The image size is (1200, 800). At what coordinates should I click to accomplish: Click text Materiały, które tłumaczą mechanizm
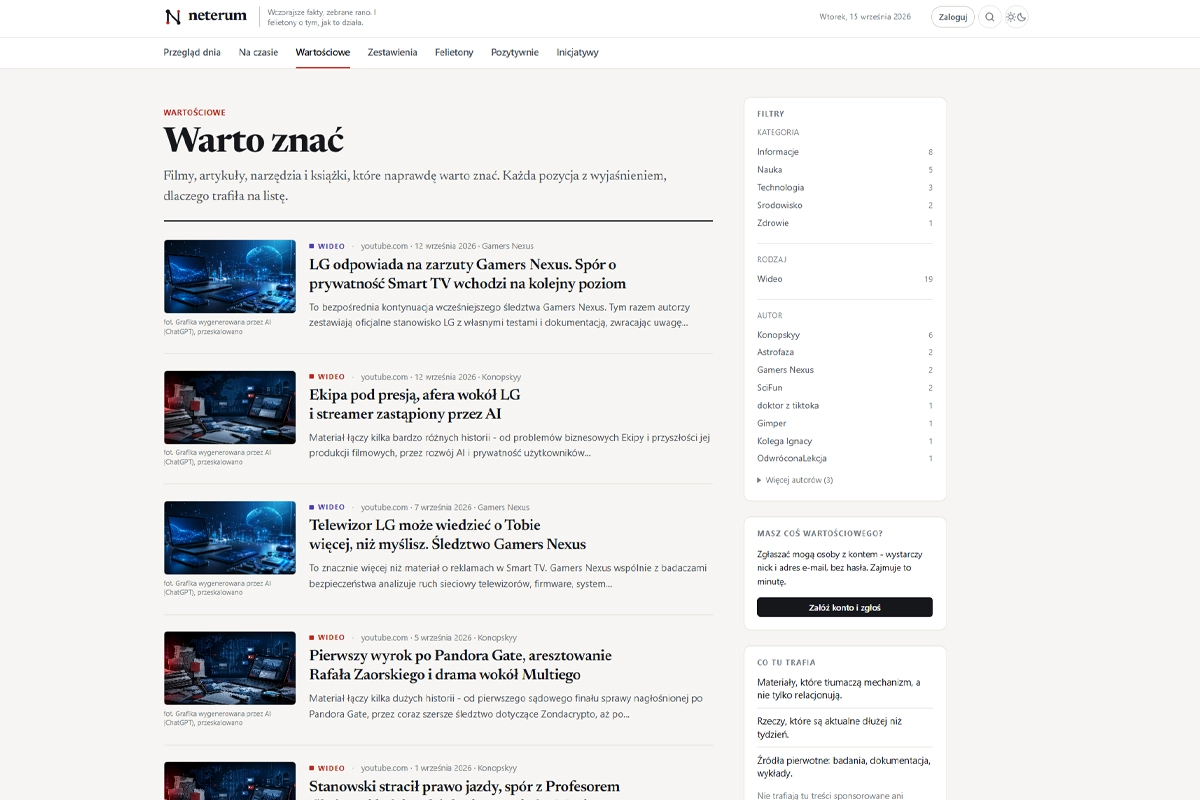click(x=839, y=688)
